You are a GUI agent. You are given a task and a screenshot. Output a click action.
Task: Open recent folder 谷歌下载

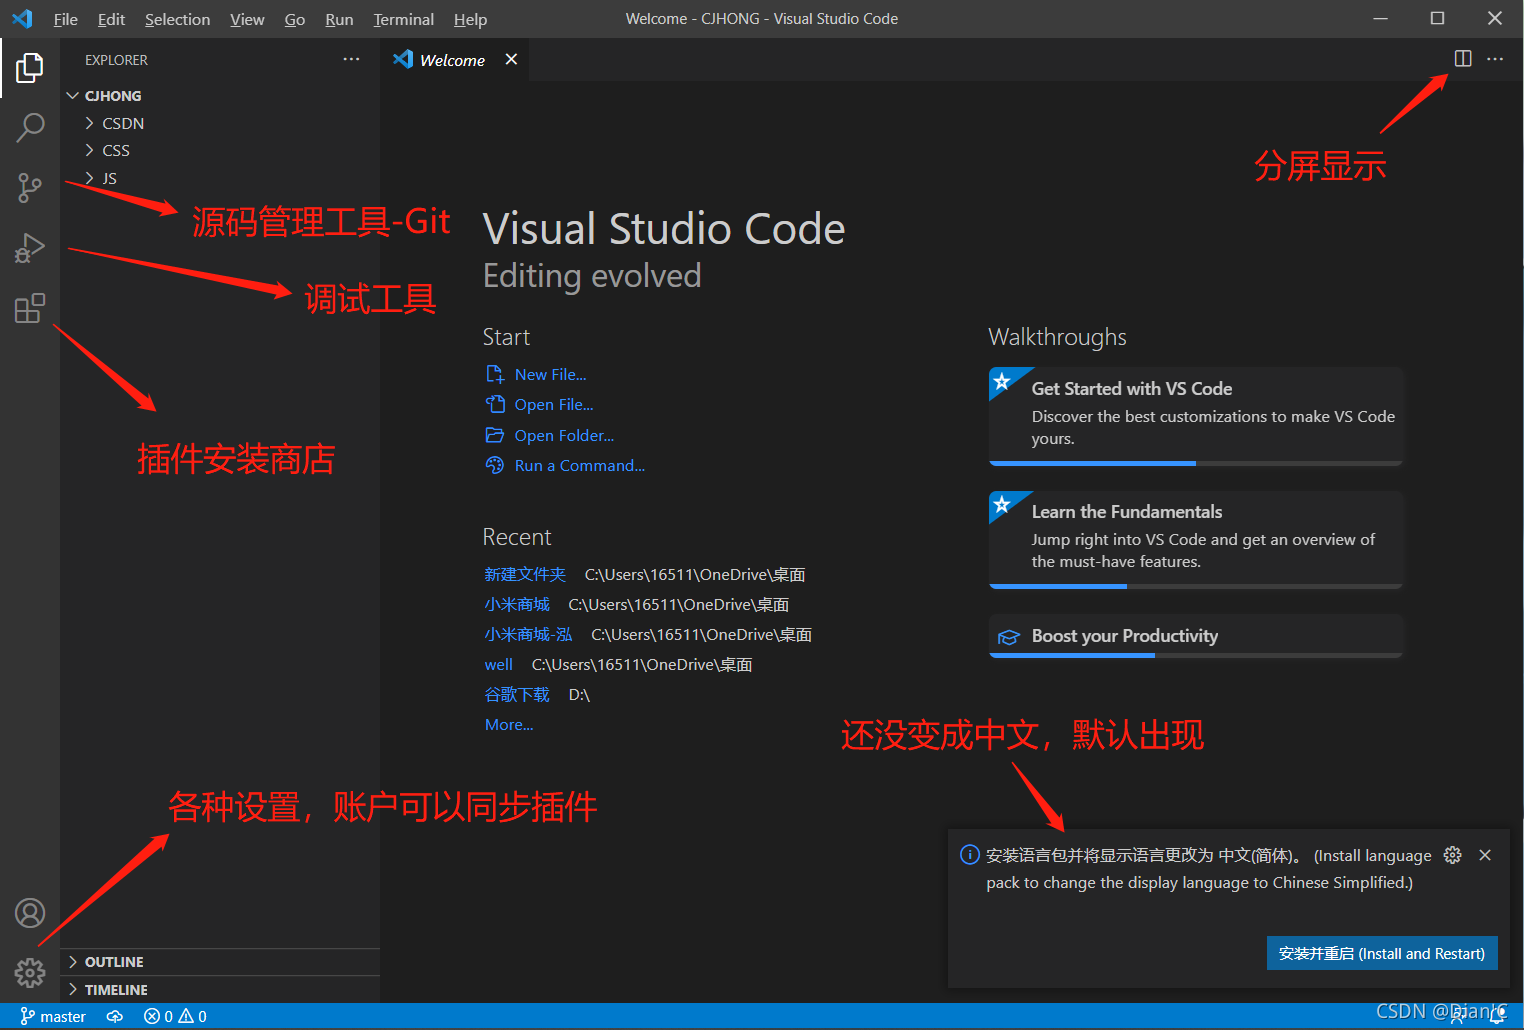click(517, 695)
